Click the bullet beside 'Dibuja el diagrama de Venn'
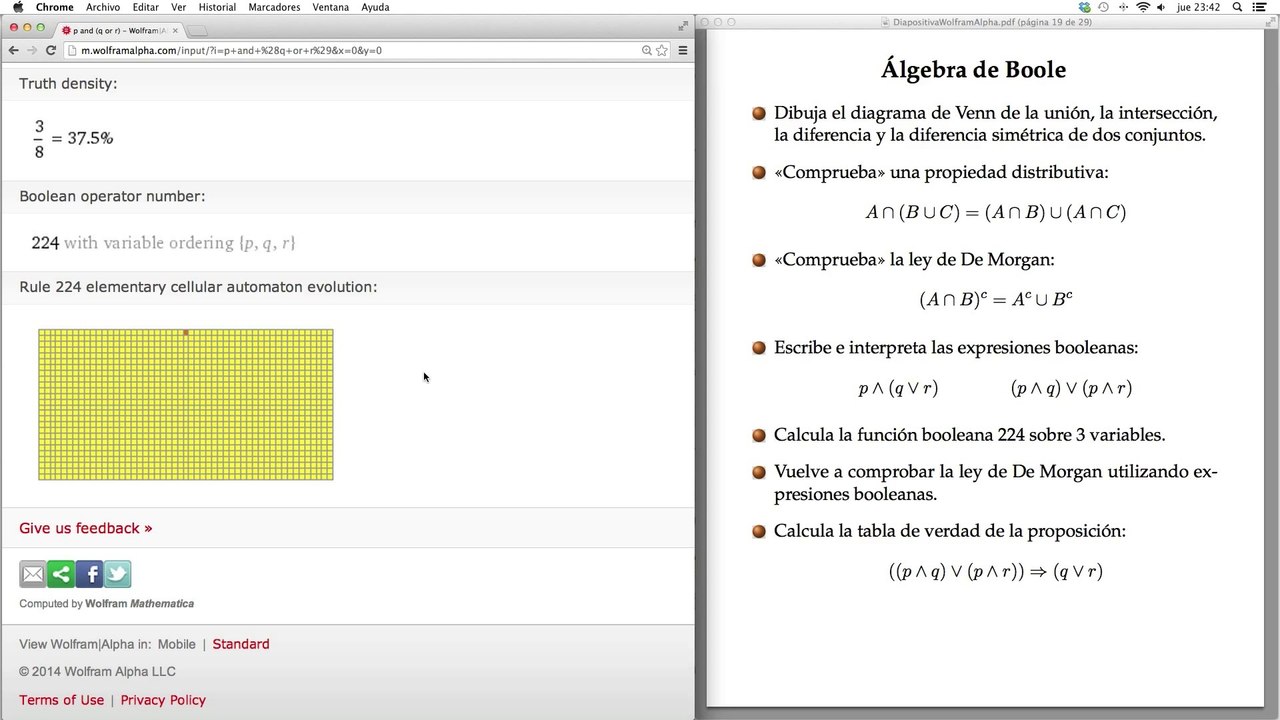Screen dimensions: 1280x720 point(759,114)
